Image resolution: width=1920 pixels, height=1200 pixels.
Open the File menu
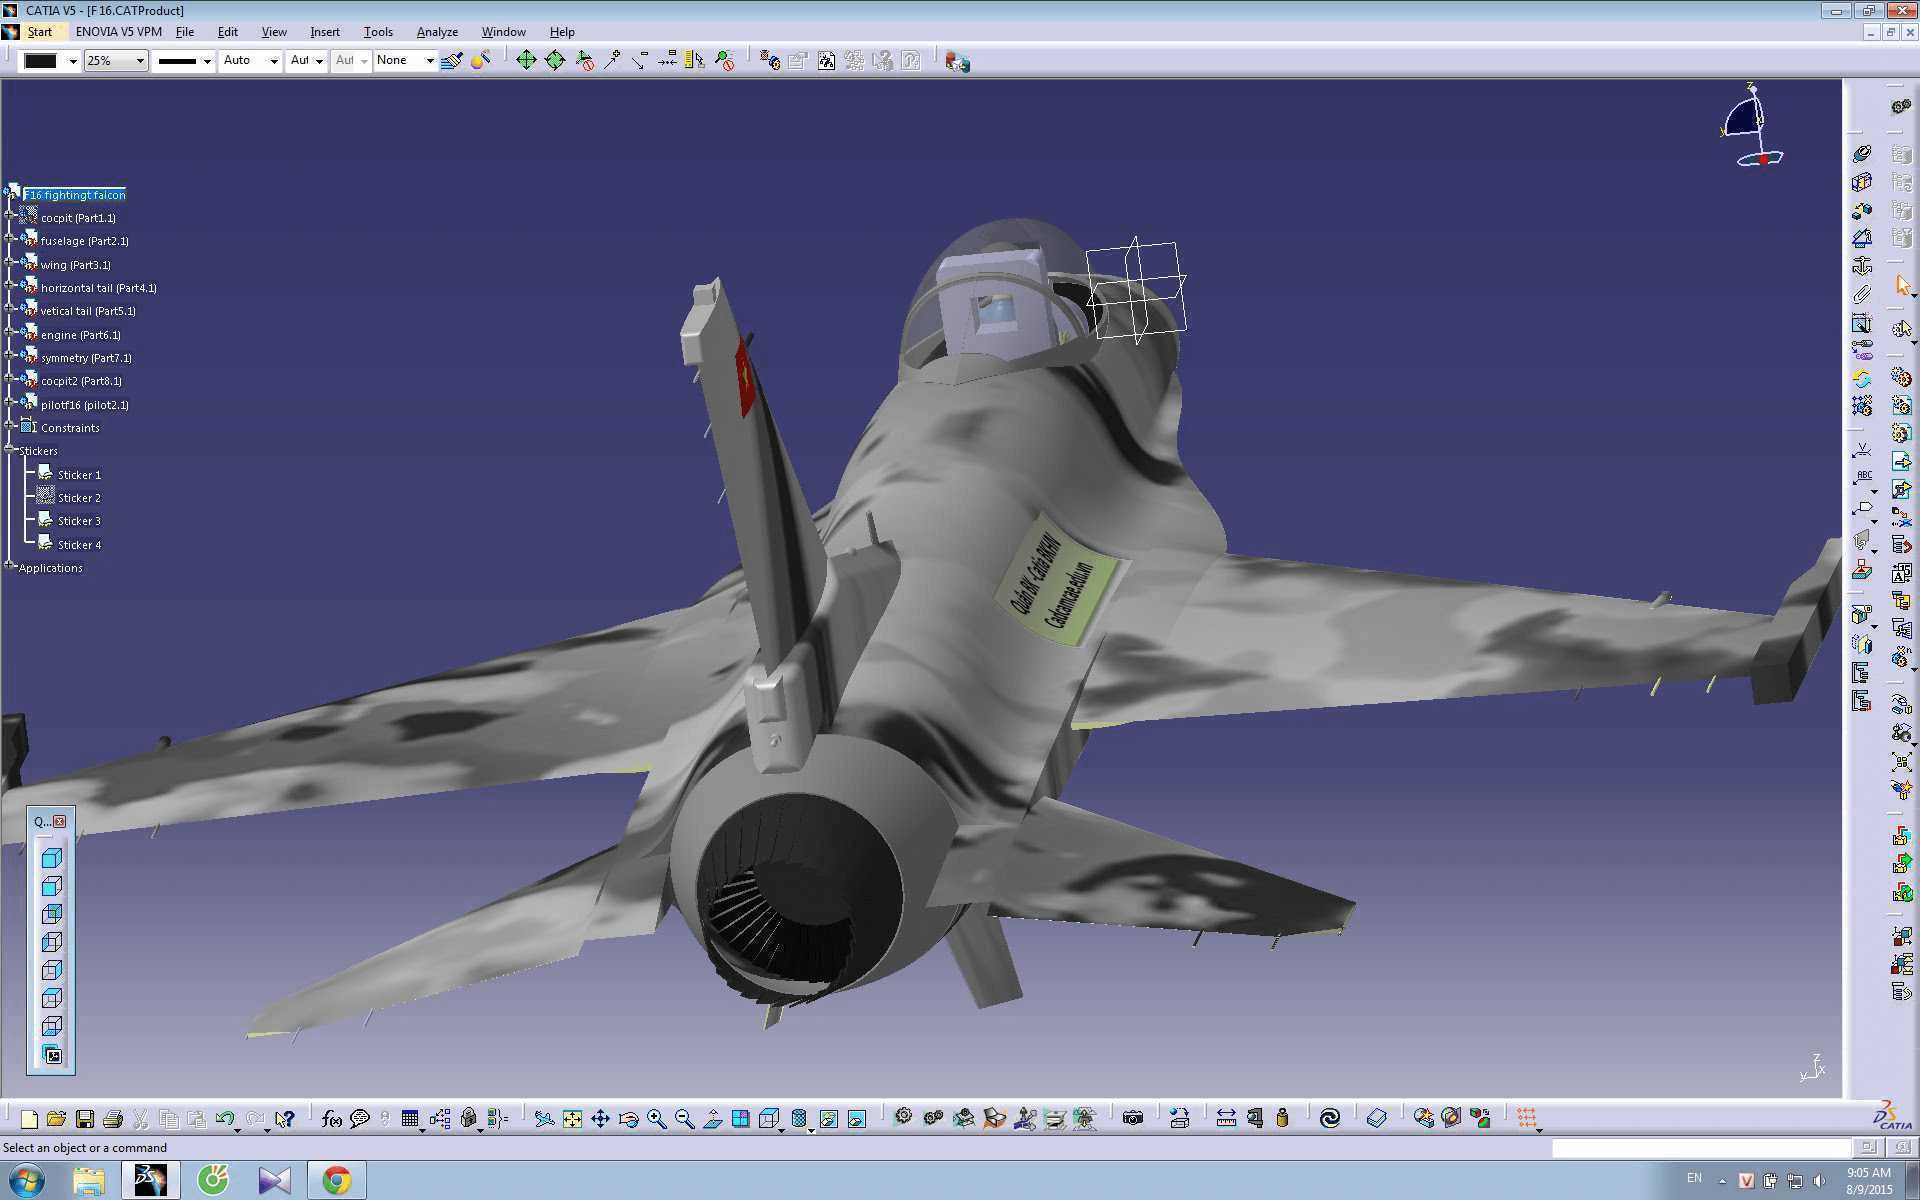pos(185,32)
